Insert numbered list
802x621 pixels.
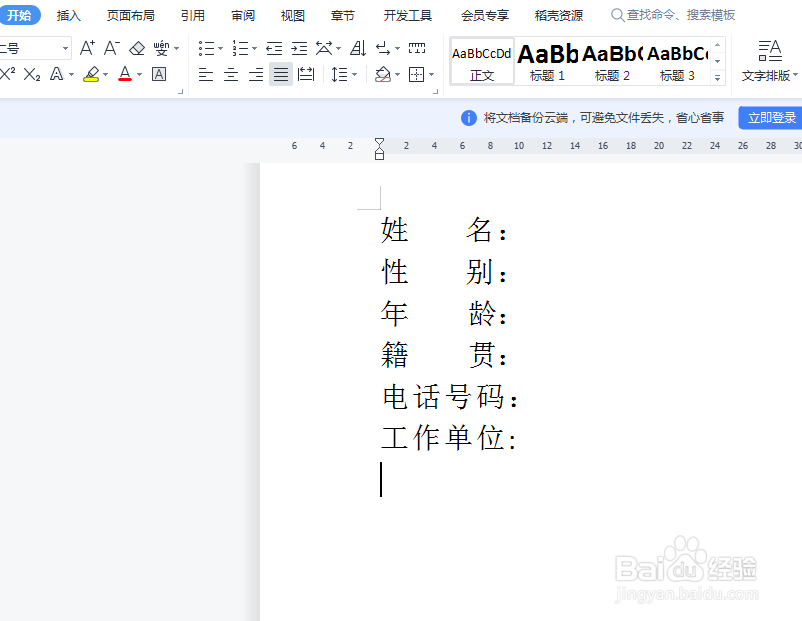point(240,49)
